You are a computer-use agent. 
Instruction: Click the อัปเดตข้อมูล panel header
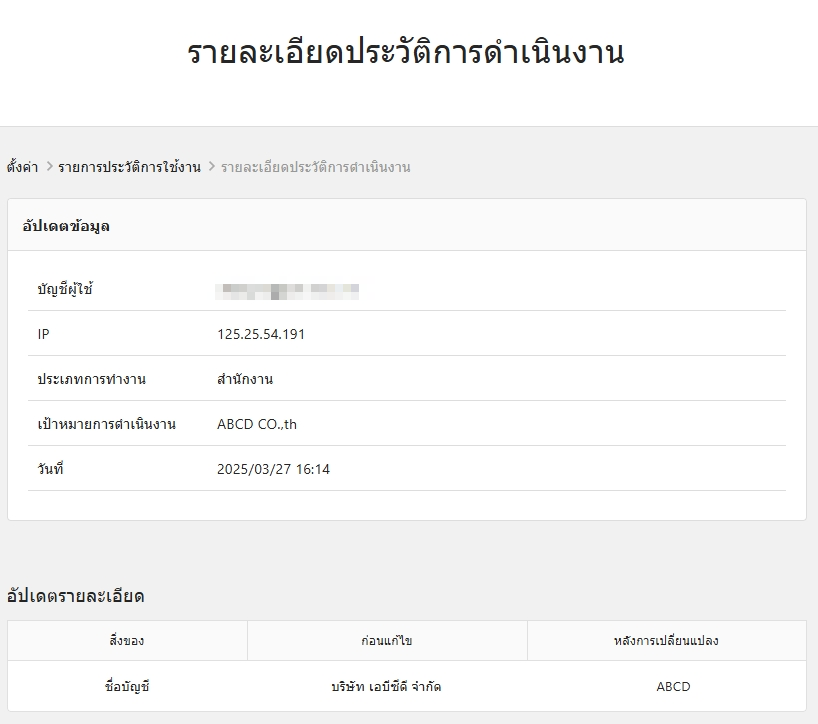66,226
